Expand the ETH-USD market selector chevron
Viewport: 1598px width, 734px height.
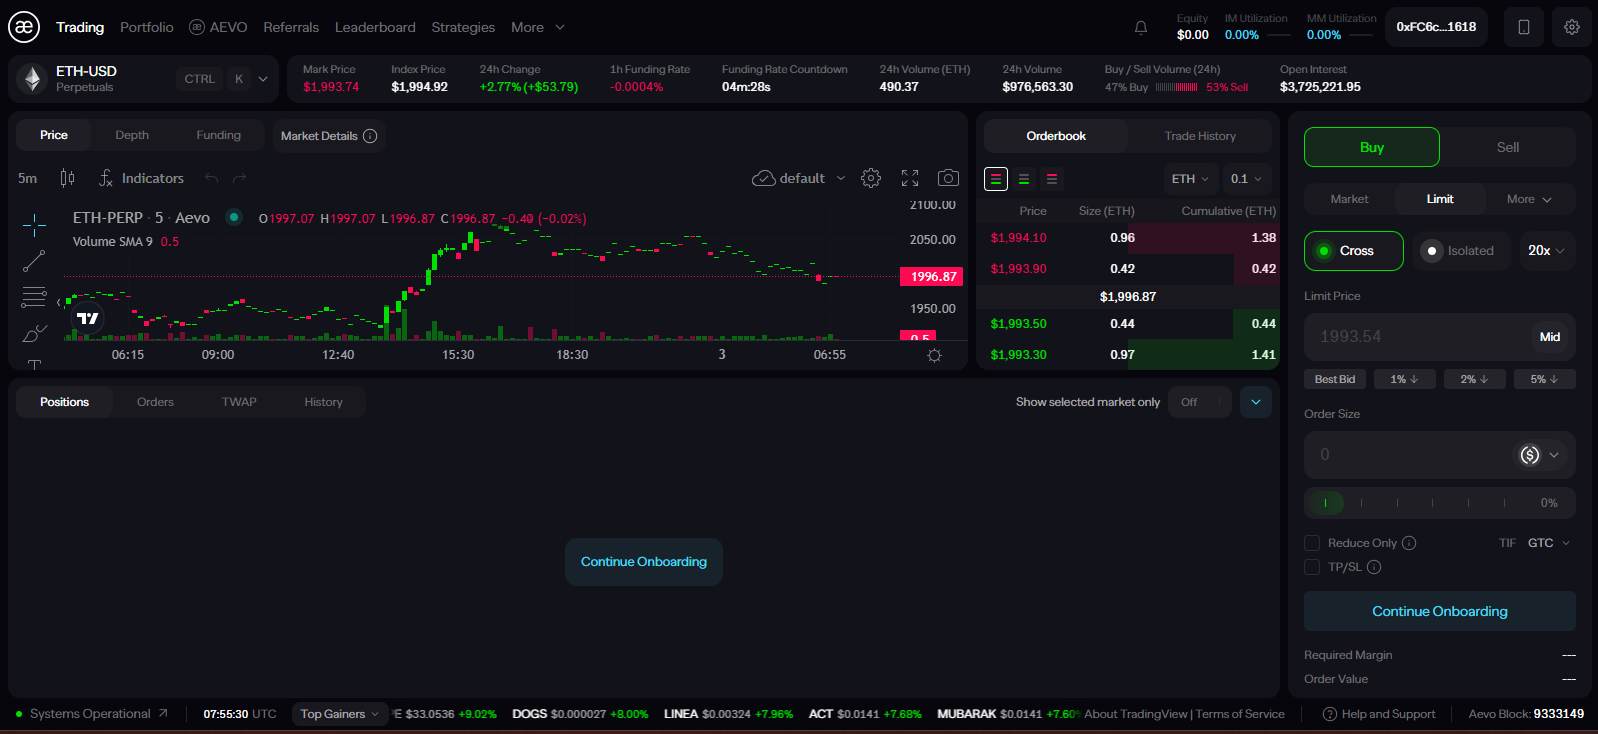click(263, 79)
